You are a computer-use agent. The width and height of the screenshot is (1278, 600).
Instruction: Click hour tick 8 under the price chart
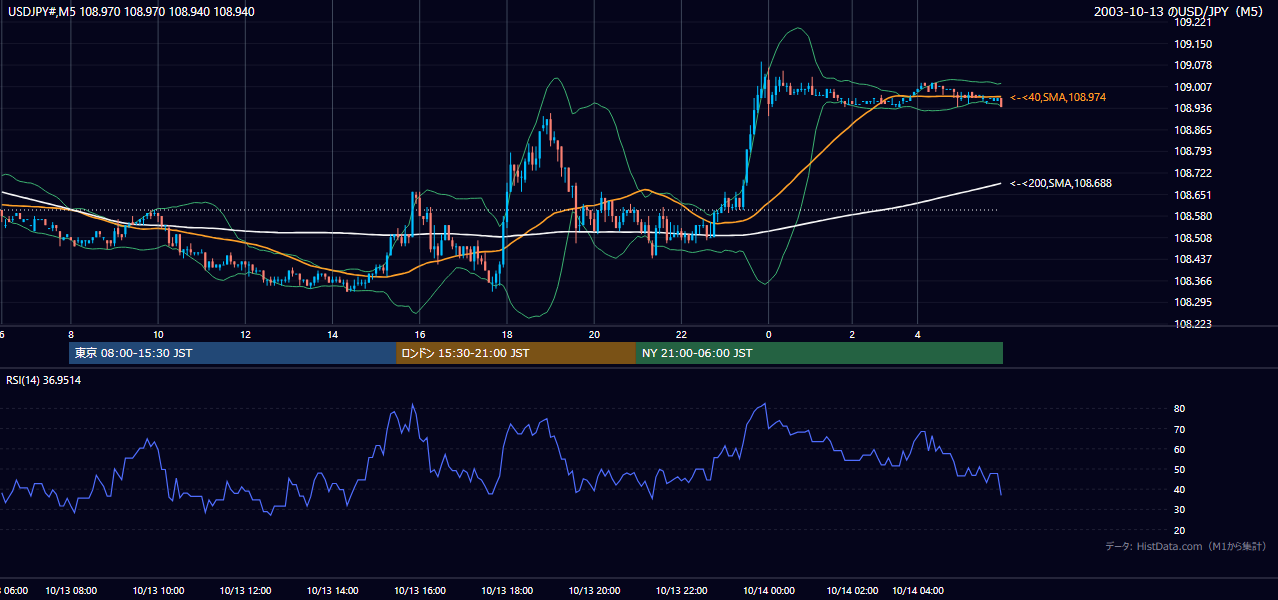pos(71,334)
